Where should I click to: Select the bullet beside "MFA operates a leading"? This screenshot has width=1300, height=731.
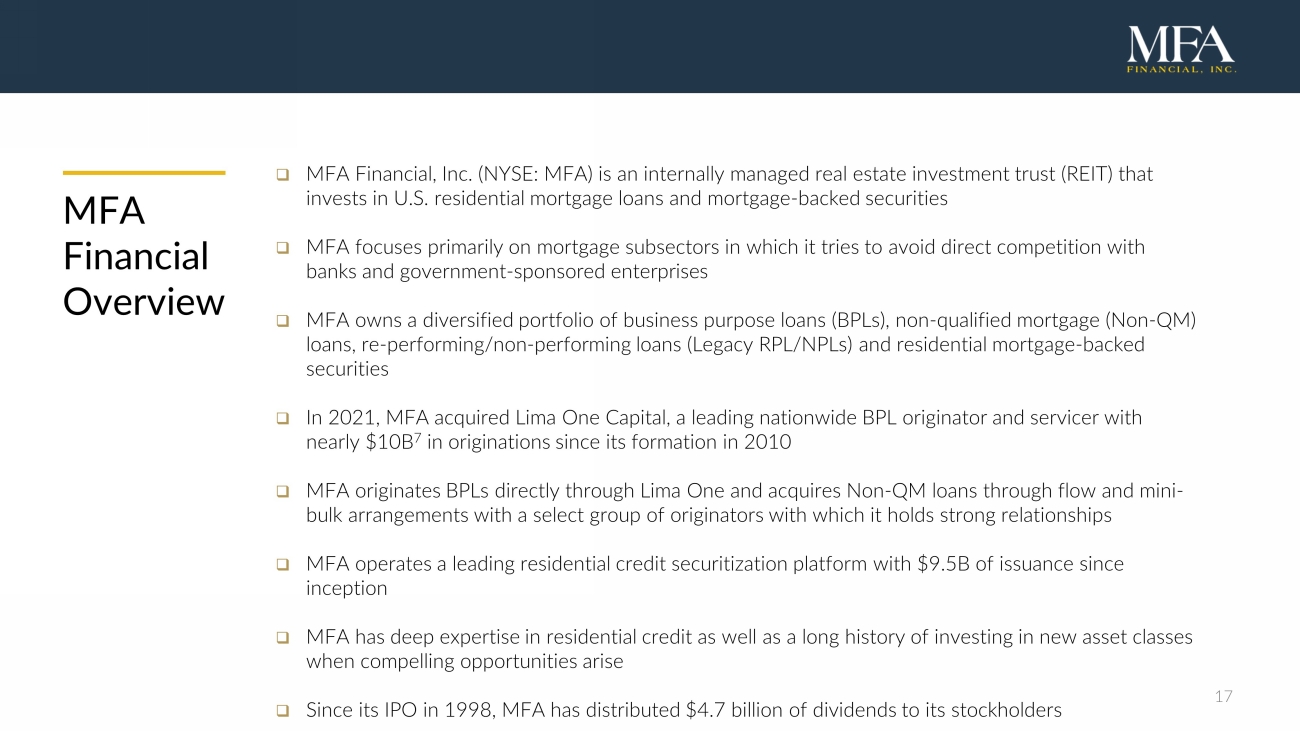(x=283, y=565)
